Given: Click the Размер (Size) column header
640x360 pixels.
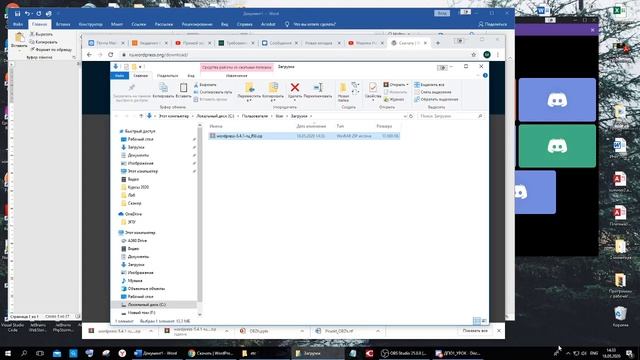Looking at the screenshot, I should (x=384, y=126).
